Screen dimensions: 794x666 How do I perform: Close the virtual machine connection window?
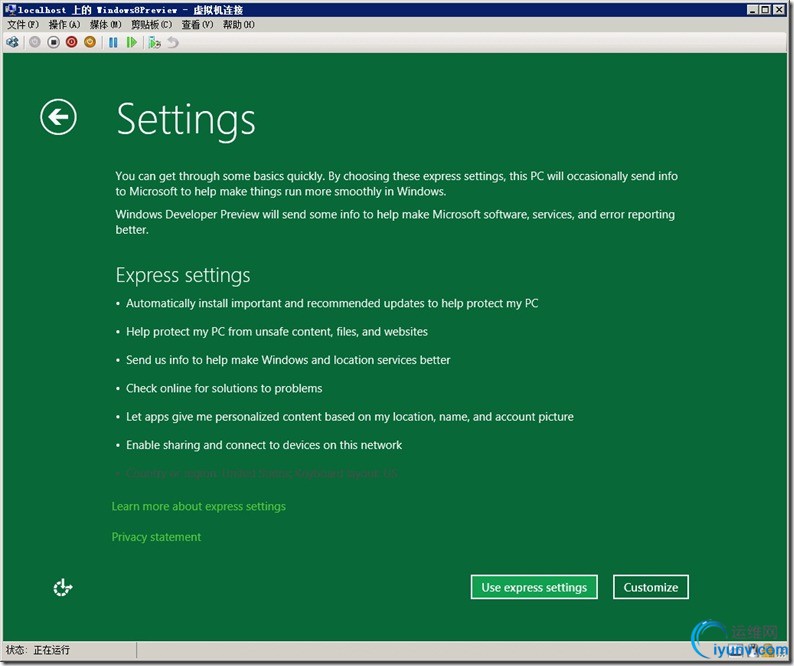point(779,9)
